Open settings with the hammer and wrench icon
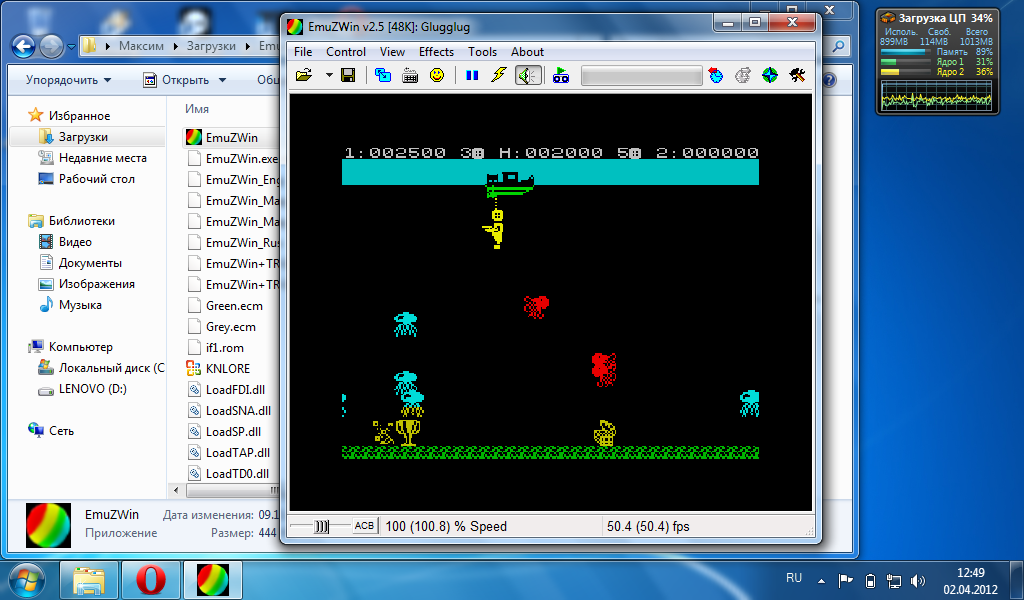The height and width of the screenshot is (600, 1024). pyautogui.click(x=797, y=75)
